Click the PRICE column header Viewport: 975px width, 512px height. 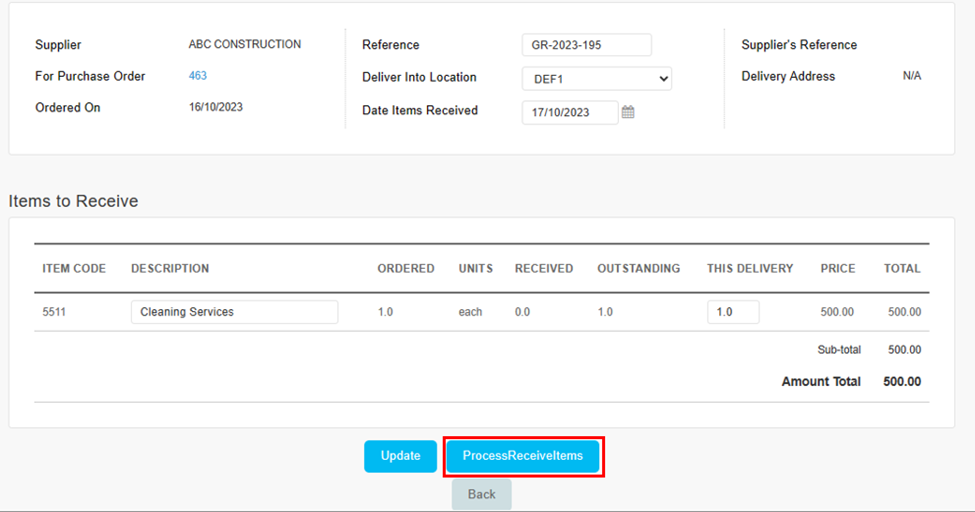click(x=838, y=269)
